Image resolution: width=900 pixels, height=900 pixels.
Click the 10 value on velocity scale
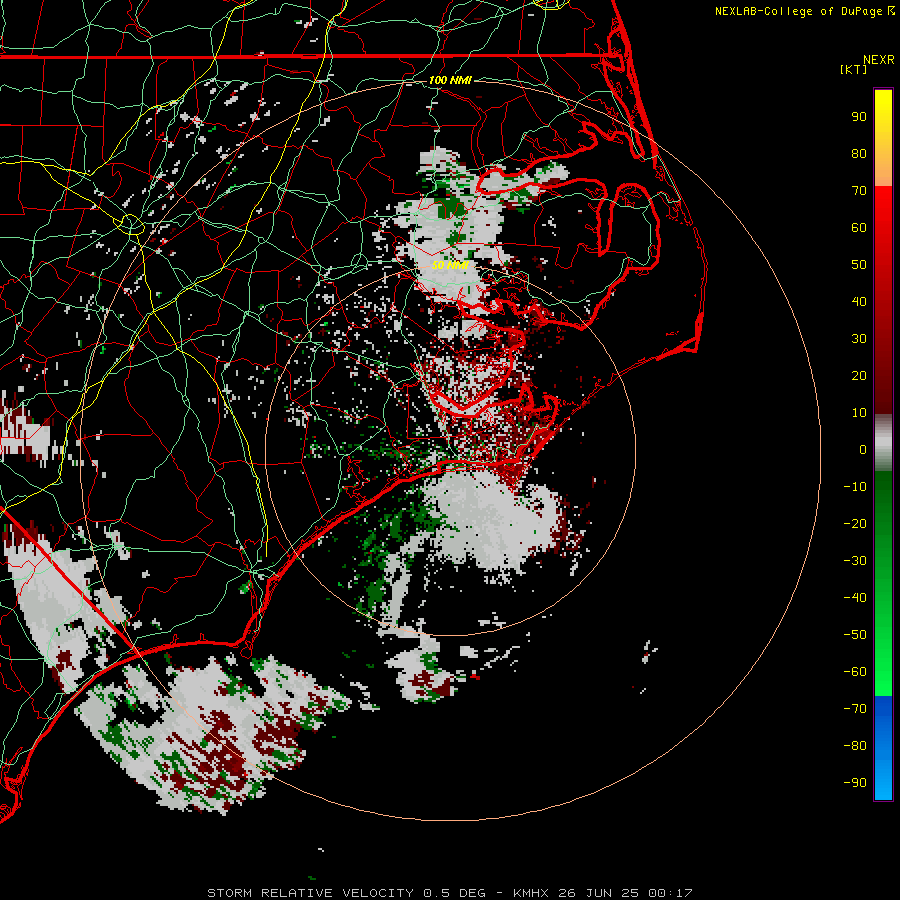coord(859,413)
